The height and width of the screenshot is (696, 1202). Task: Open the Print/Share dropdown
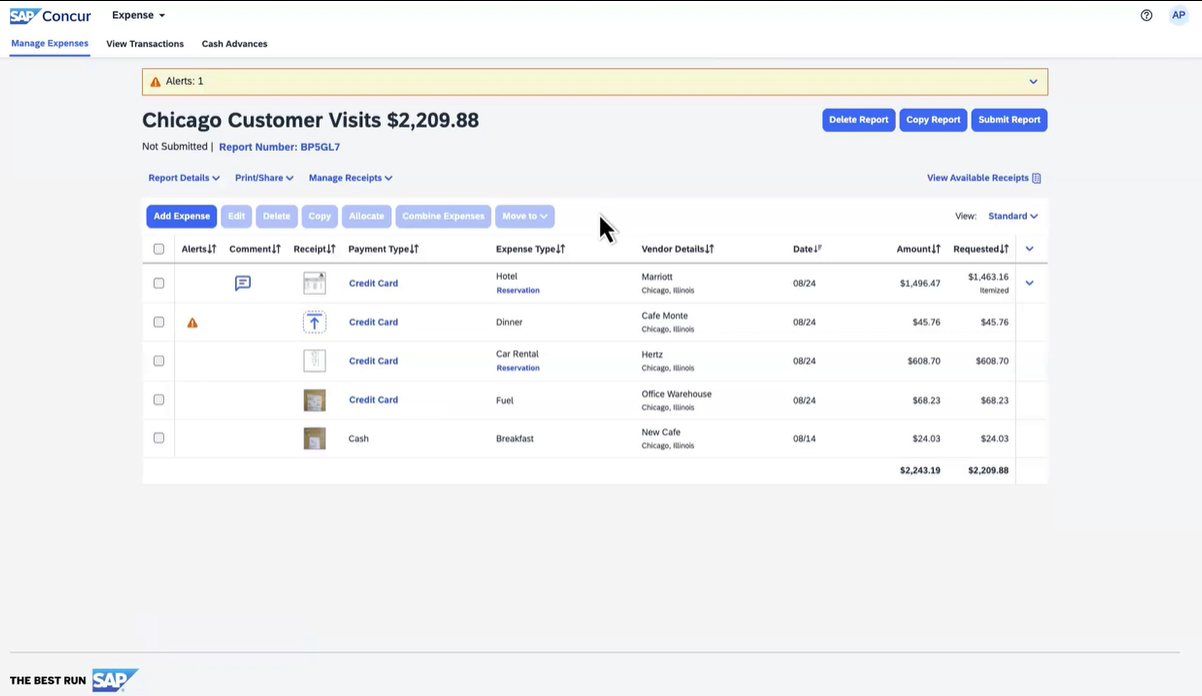(x=264, y=178)
